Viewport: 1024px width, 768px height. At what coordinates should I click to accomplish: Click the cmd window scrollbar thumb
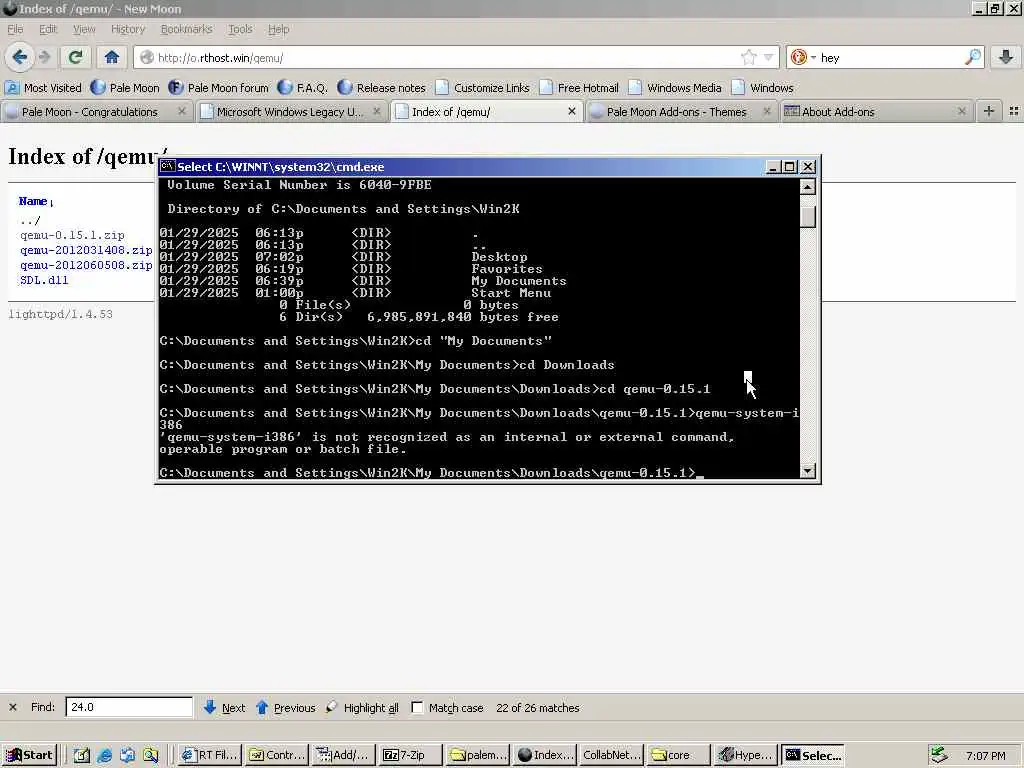pyautogui.click(x=808, y=216)
